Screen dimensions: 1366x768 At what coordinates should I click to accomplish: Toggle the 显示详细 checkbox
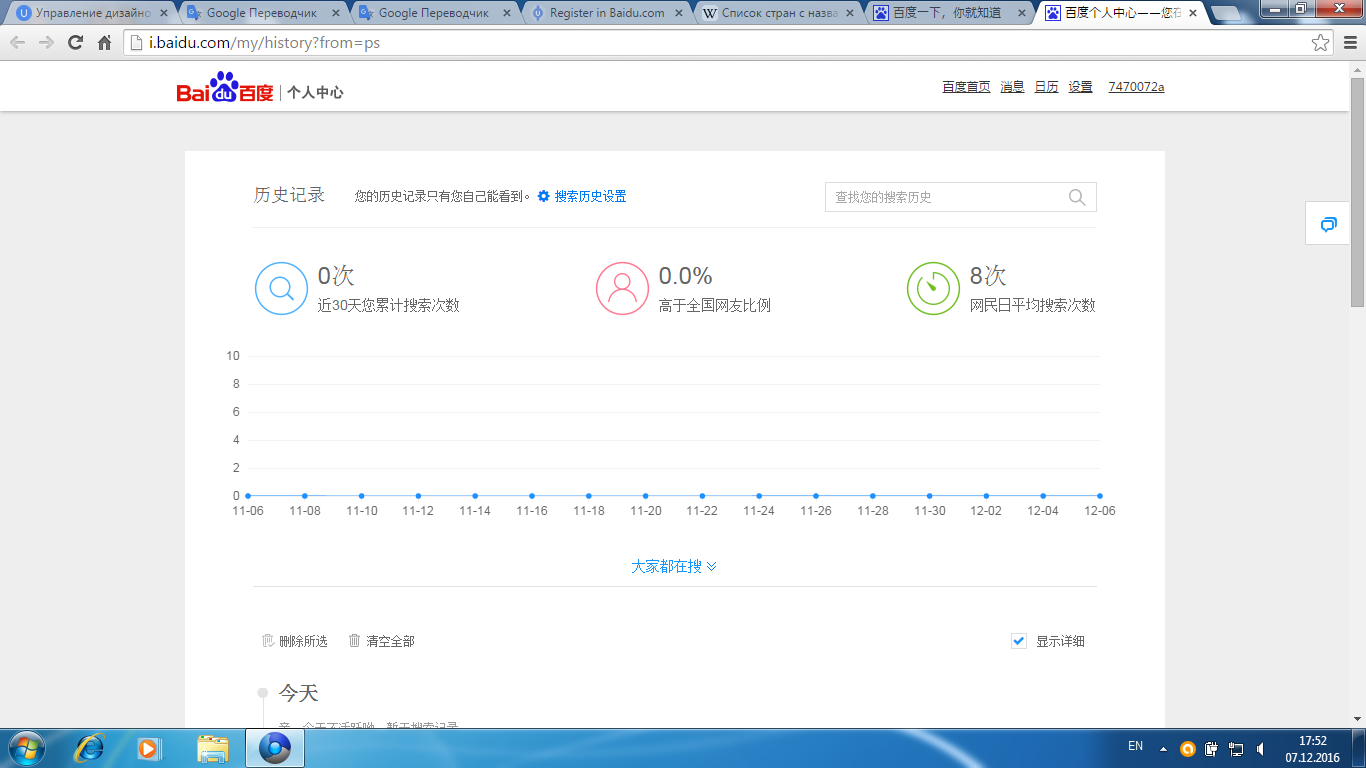point(1019,641)
